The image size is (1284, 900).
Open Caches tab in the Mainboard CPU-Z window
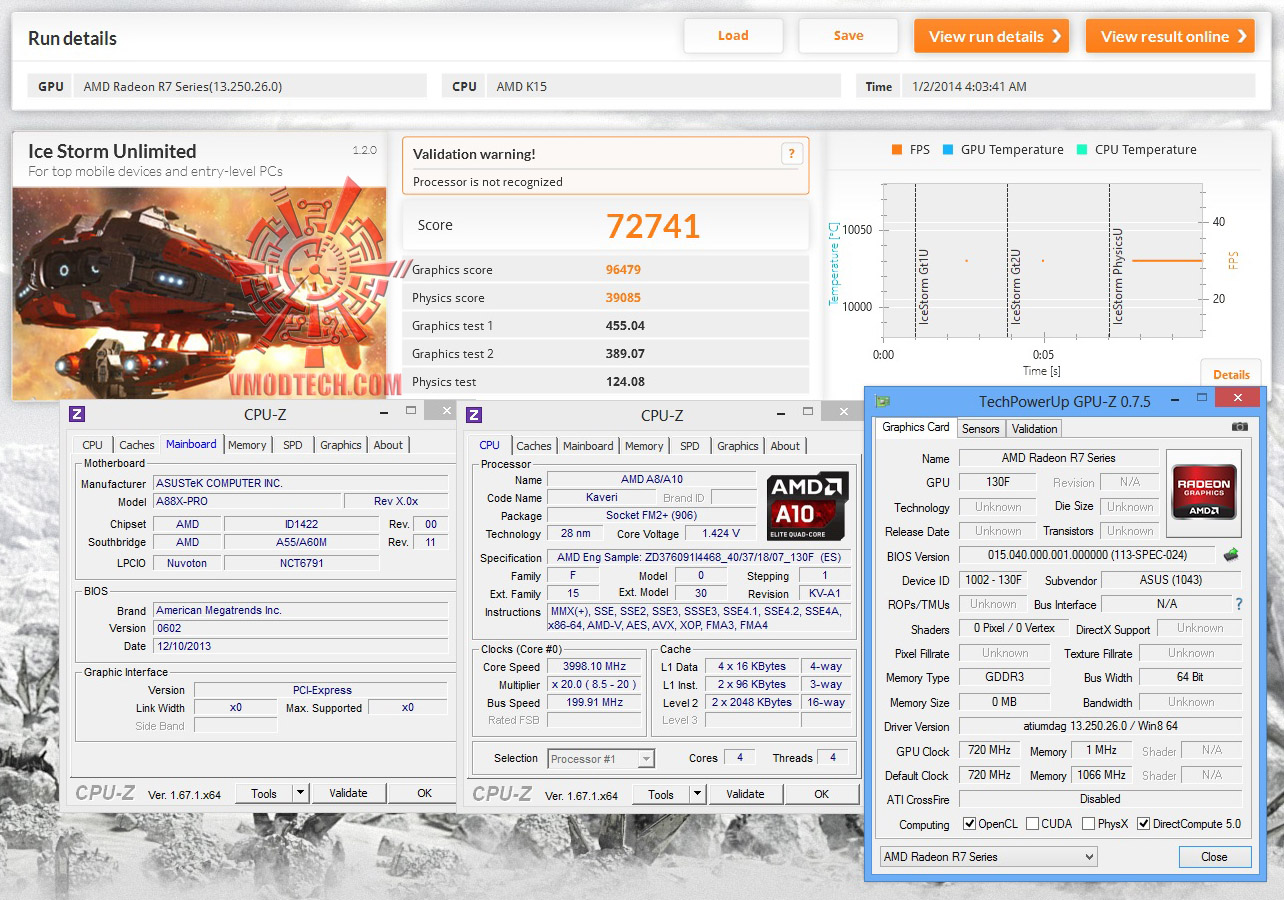coord(137,445)
